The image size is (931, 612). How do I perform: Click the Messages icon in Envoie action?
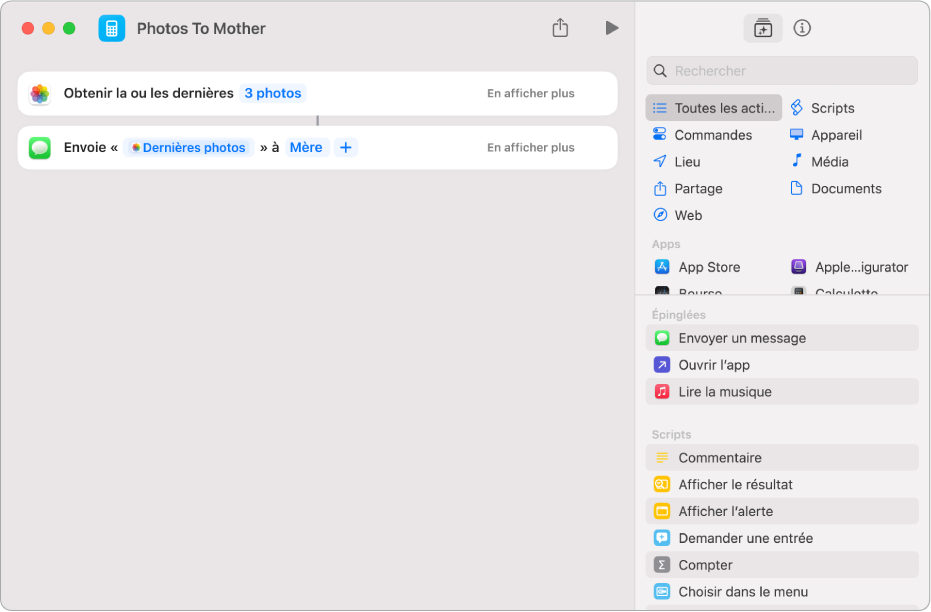coord(40,147)
